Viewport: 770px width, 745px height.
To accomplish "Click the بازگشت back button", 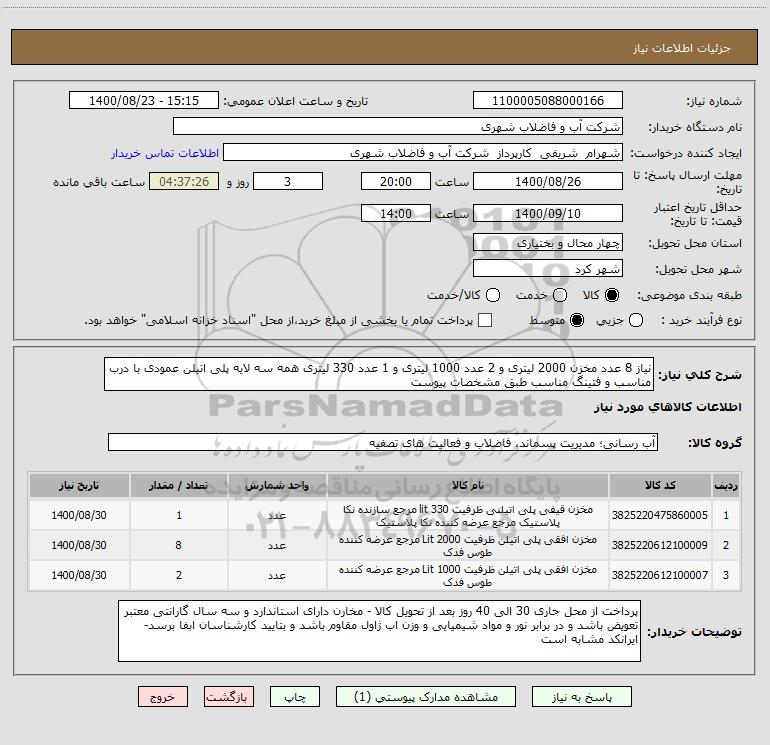I will click(229, 697).
